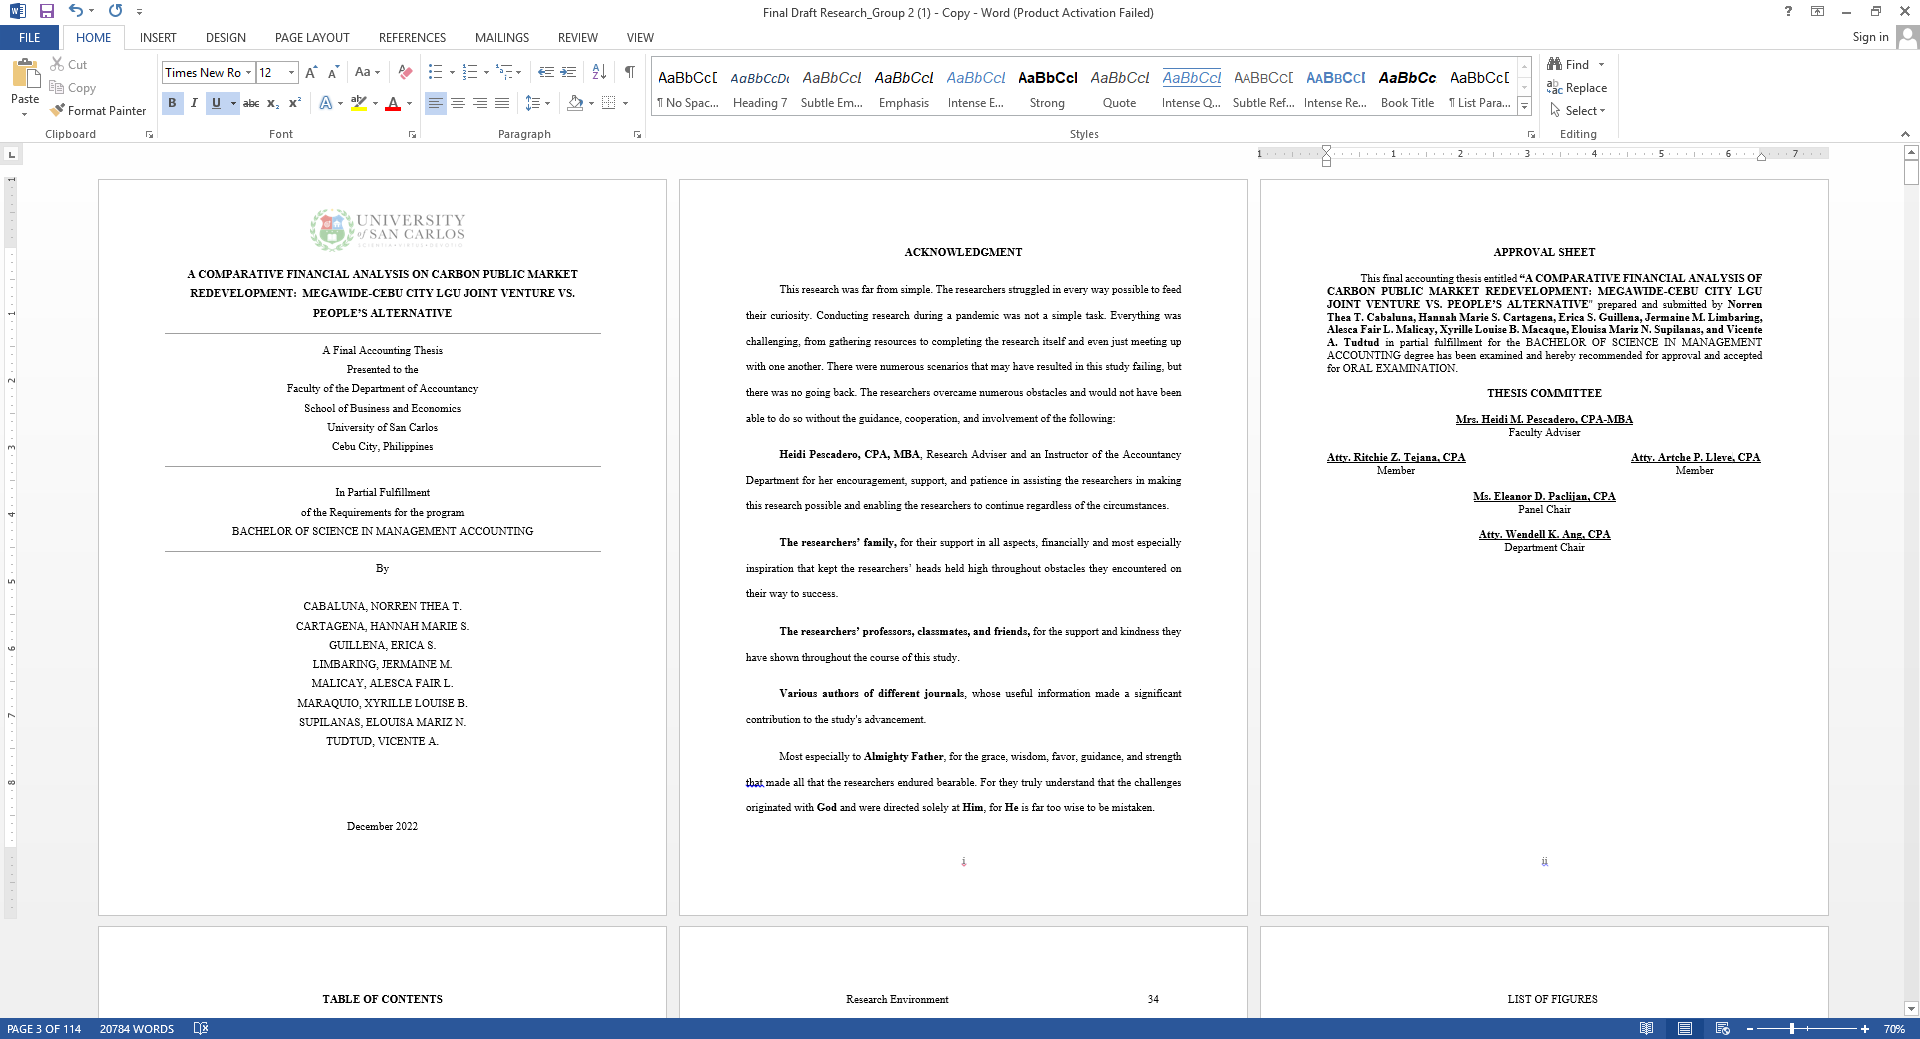Image resolution: width=1920 pixels, height=1039 pixels.
Task: Go to the PAGE LAYOUT tab
Action: [312, 38]
